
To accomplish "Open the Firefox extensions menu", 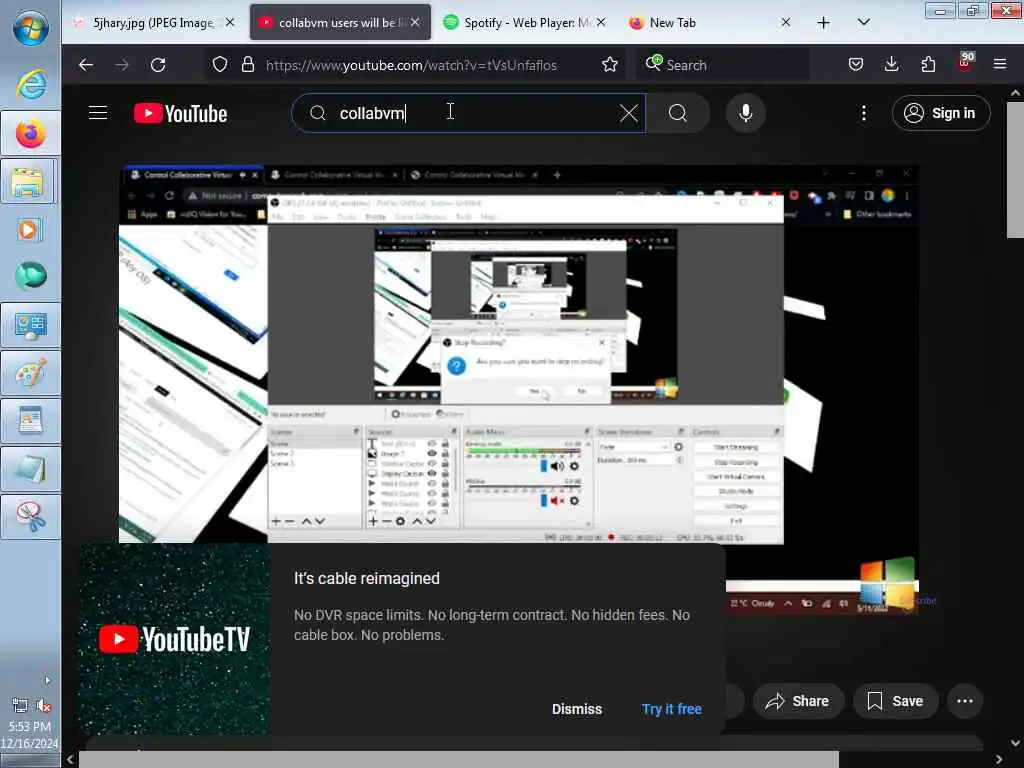I will point(928,65).
